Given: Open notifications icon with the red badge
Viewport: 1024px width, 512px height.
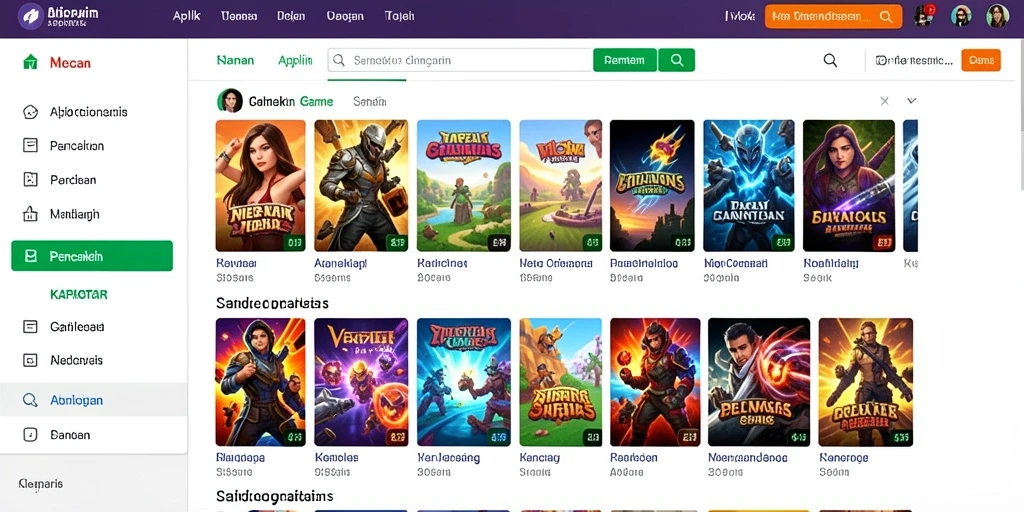Looking at the screenshot, I should click(x=924, y=16).
